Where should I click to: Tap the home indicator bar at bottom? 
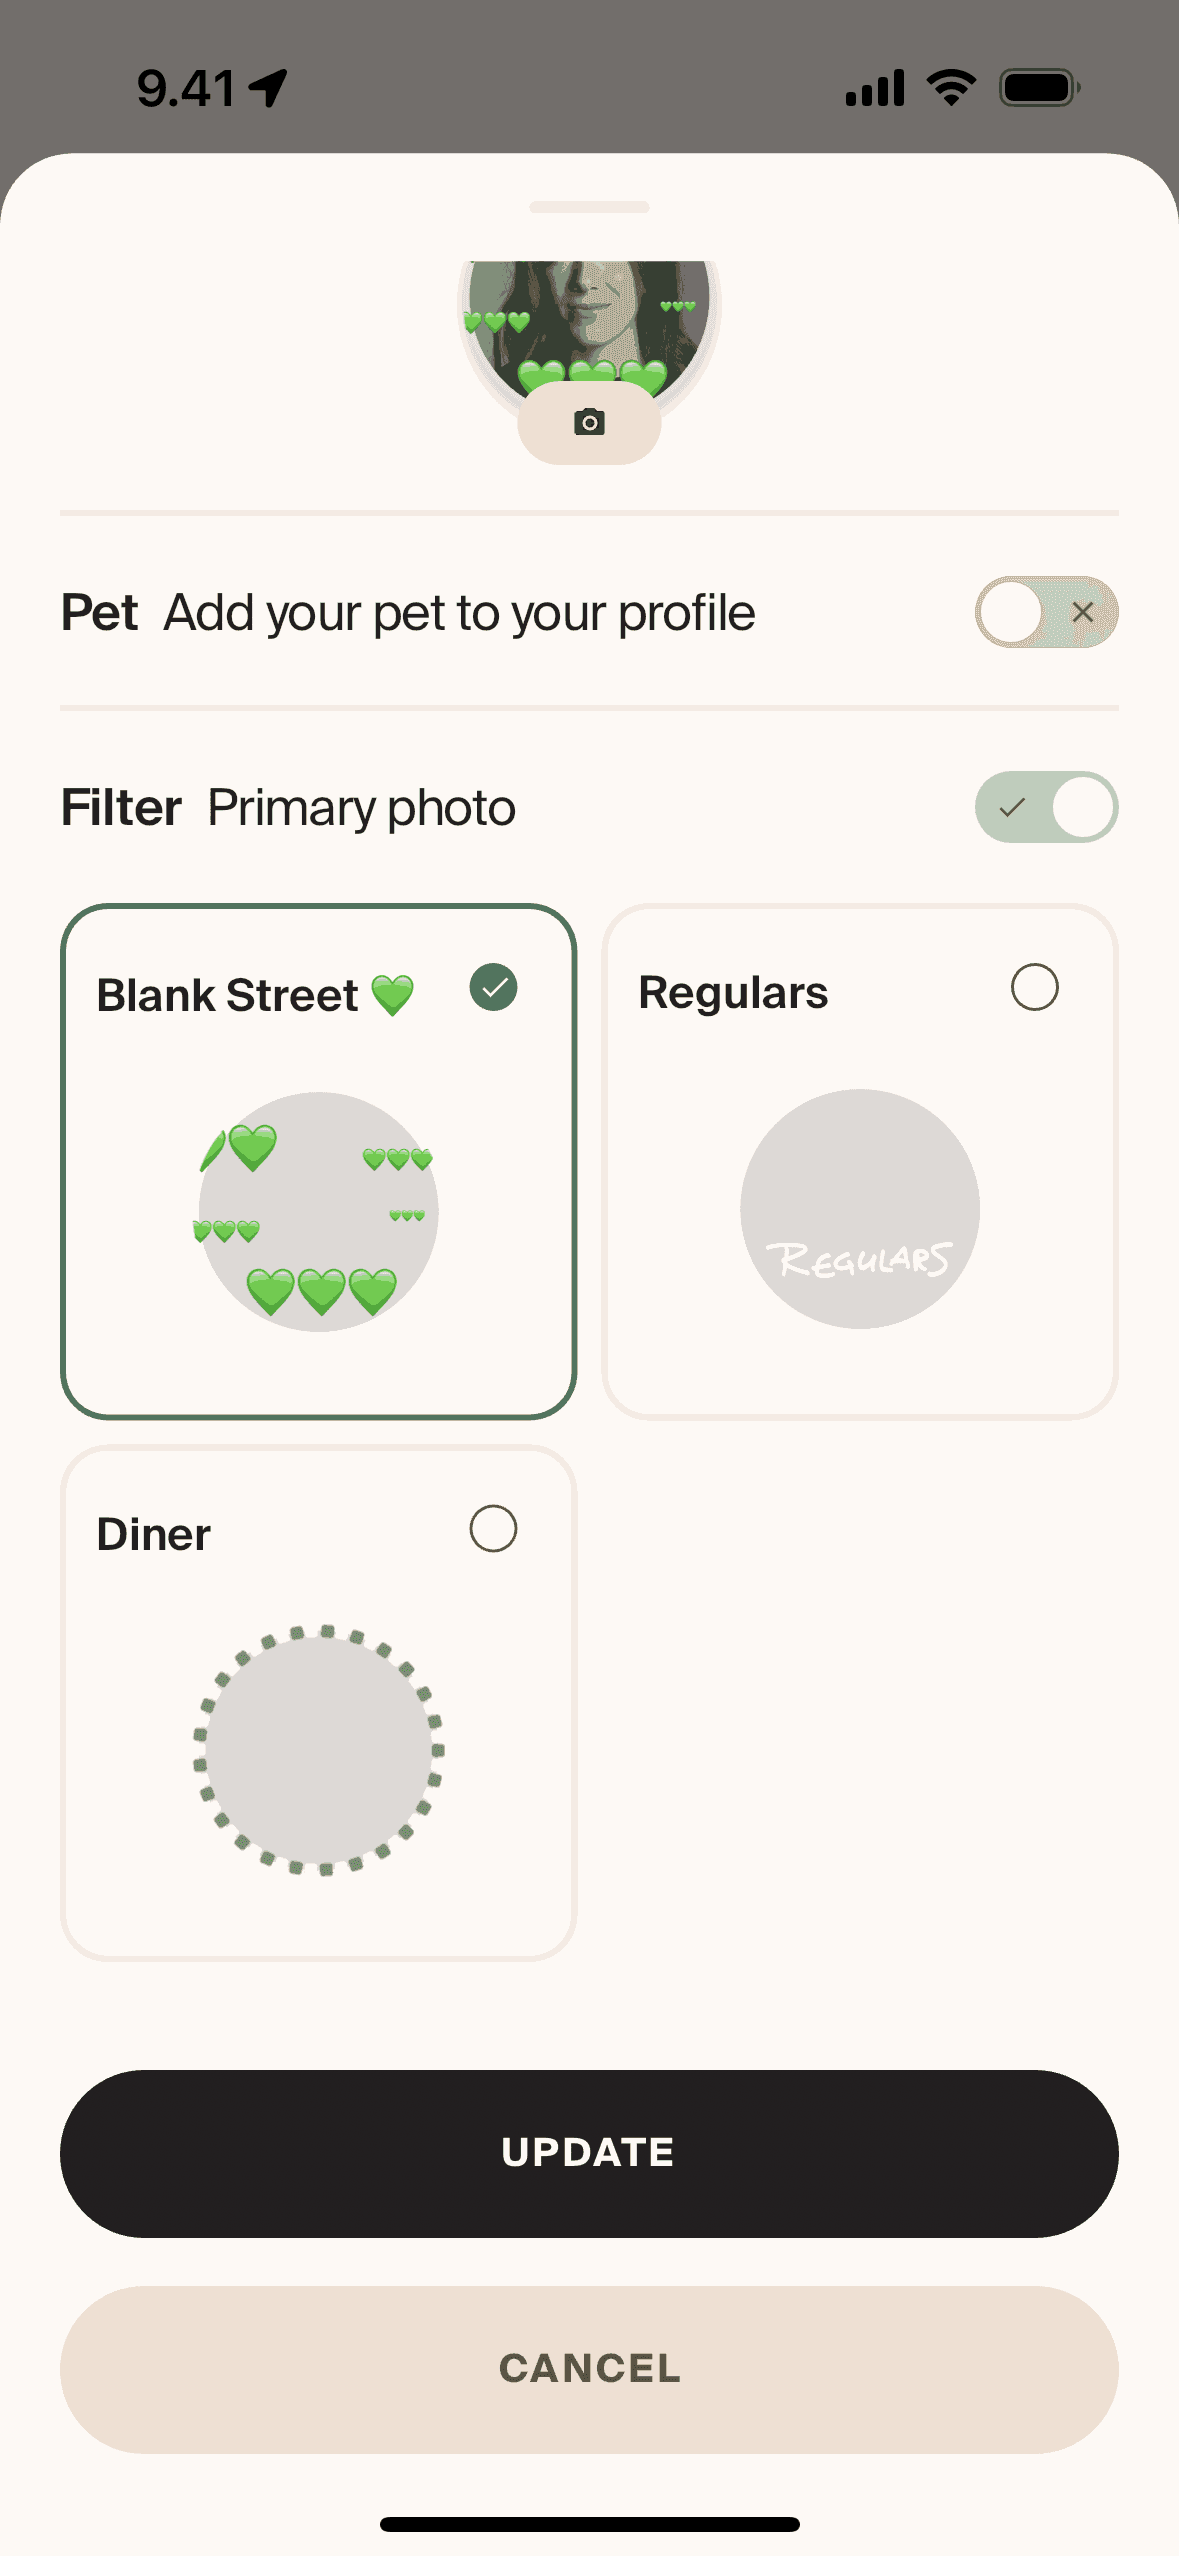(x=589, y=2524)
